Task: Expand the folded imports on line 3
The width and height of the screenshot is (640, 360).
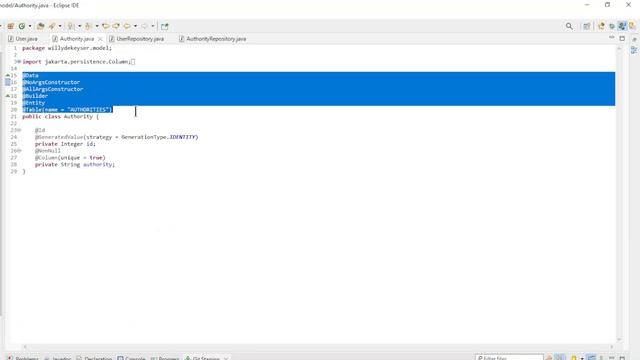Action: [x=19, y=62]
